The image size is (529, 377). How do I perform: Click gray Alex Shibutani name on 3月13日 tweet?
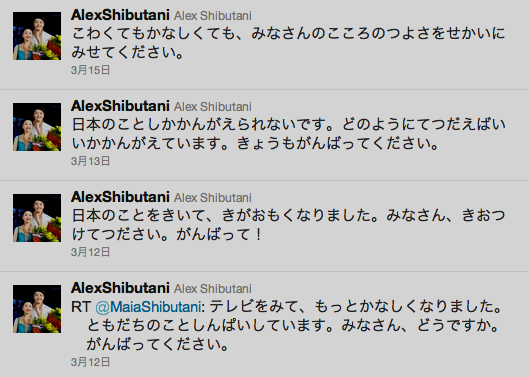(213, 107)
